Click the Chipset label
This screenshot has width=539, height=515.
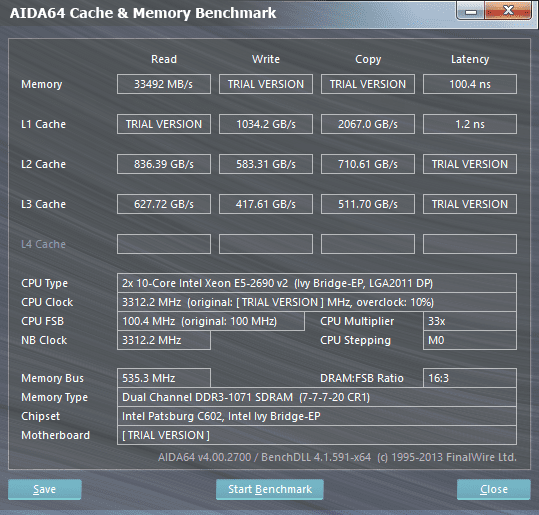(41, 416)
